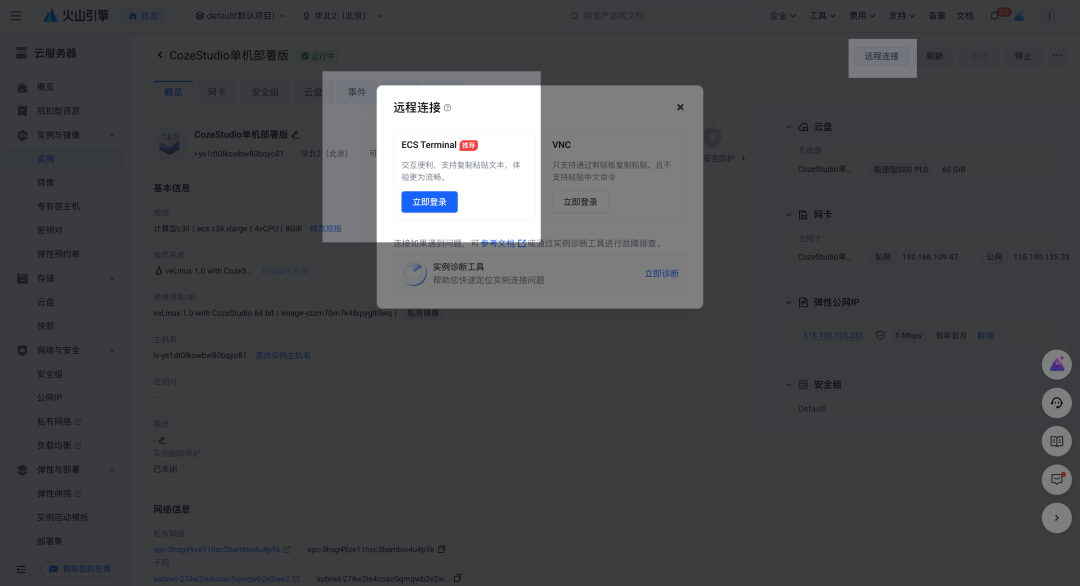
Task: Click the 更改实例主机名 link
Action: [x=283, y=355]
